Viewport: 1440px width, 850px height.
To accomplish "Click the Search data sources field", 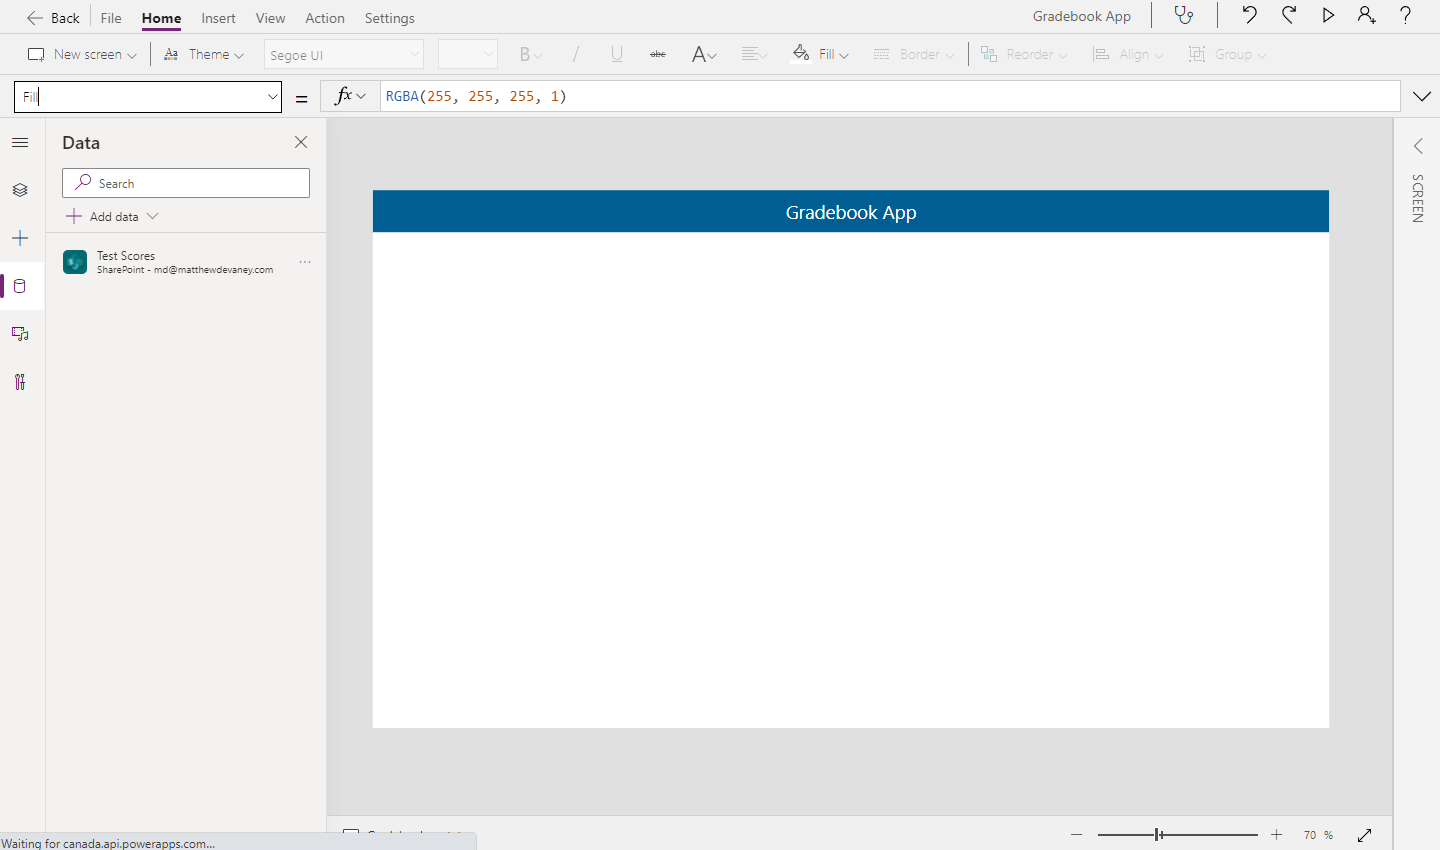I will pos(185,183).
